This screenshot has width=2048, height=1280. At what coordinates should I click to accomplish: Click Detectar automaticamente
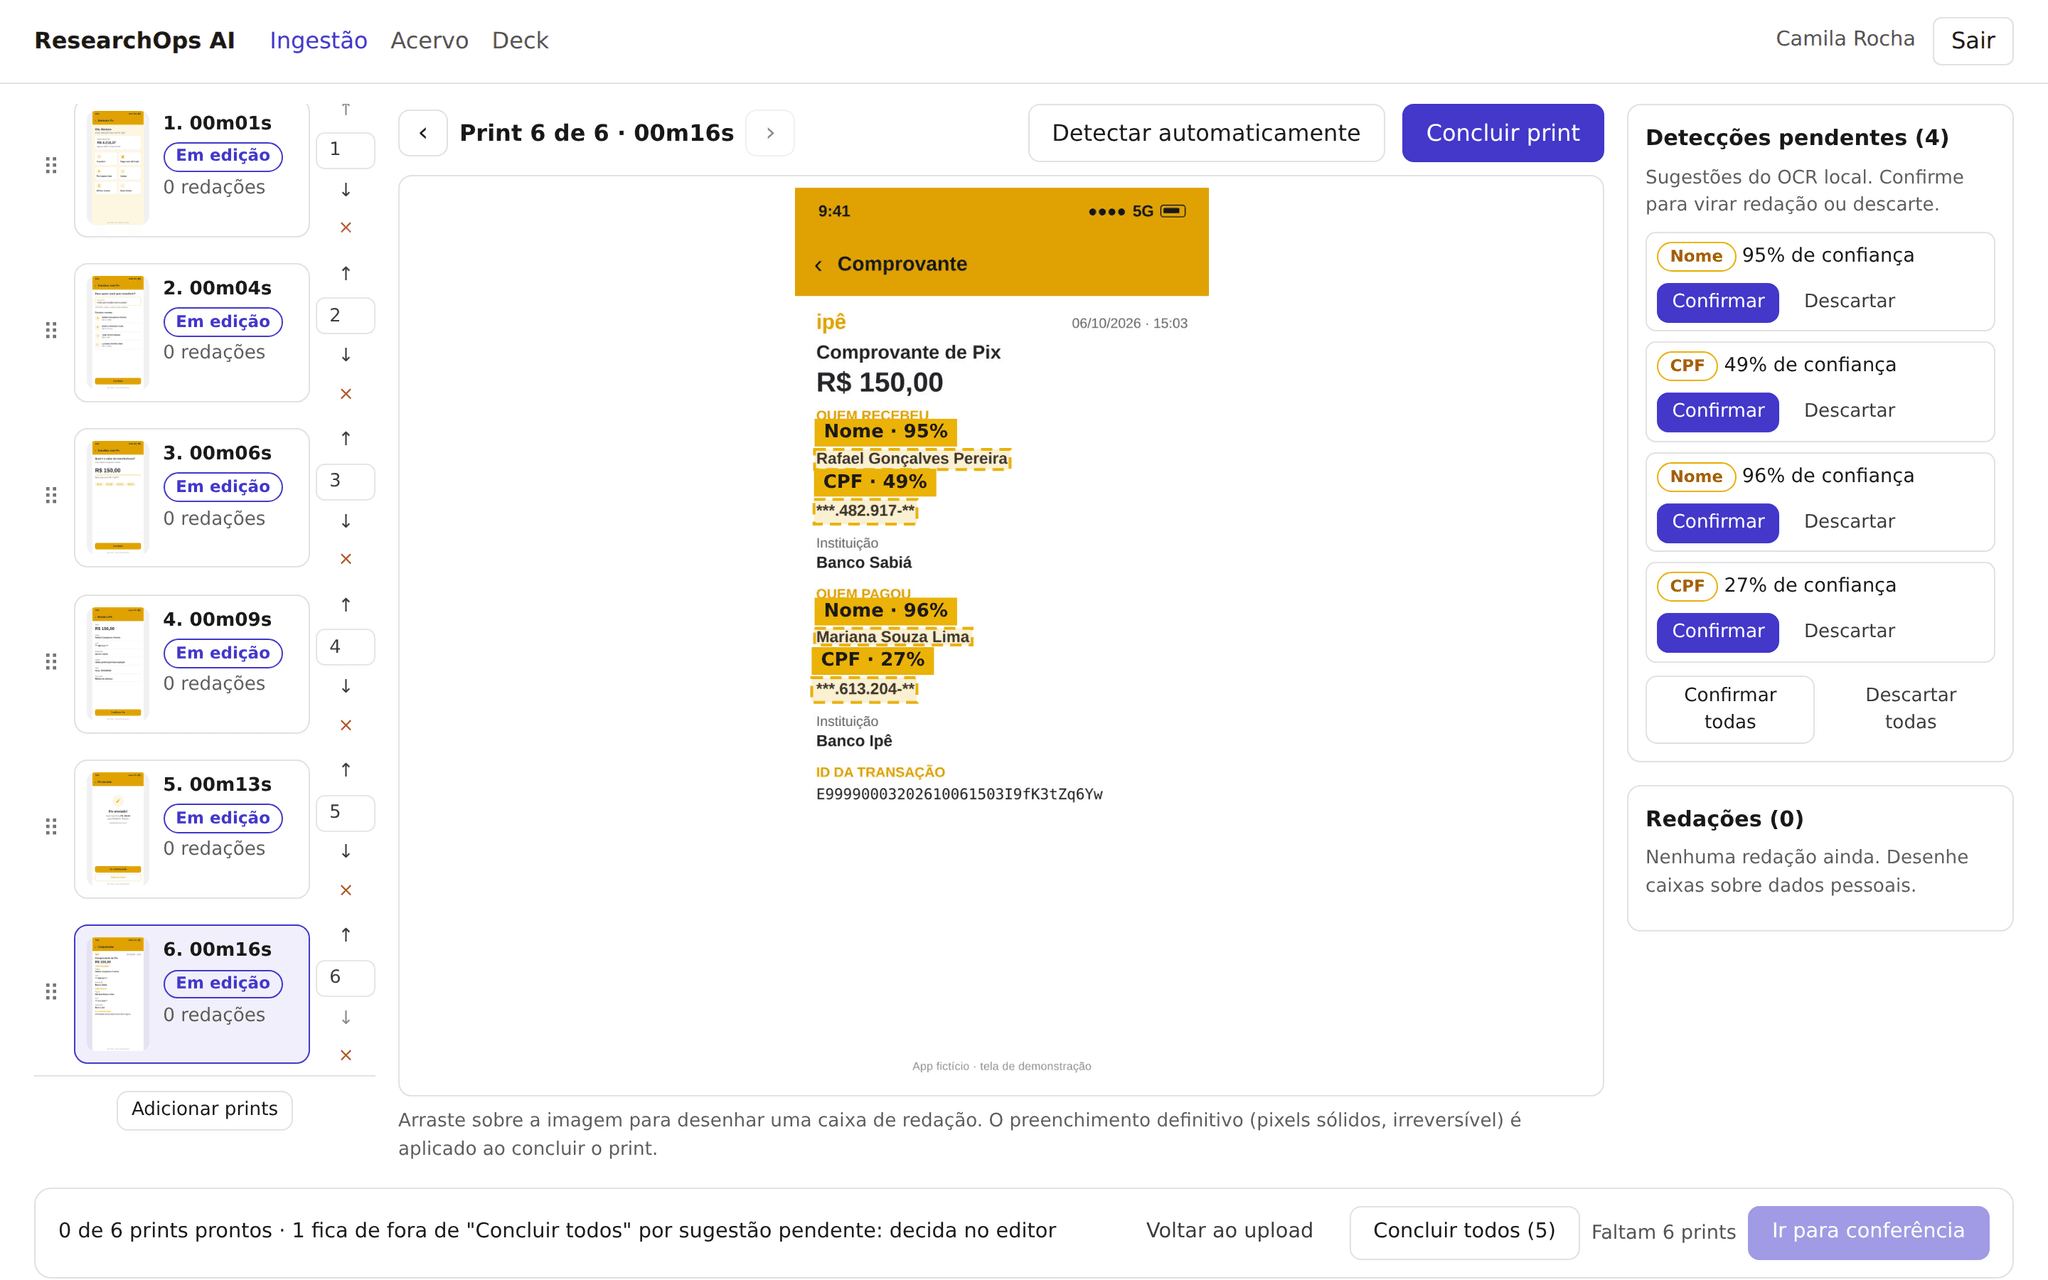(1206, 133)
